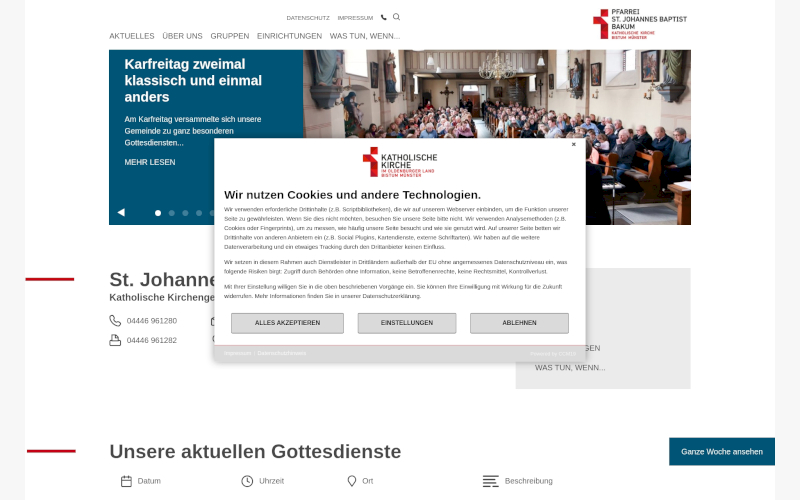Click the calendar icon next to Datum

pos(126,481)
